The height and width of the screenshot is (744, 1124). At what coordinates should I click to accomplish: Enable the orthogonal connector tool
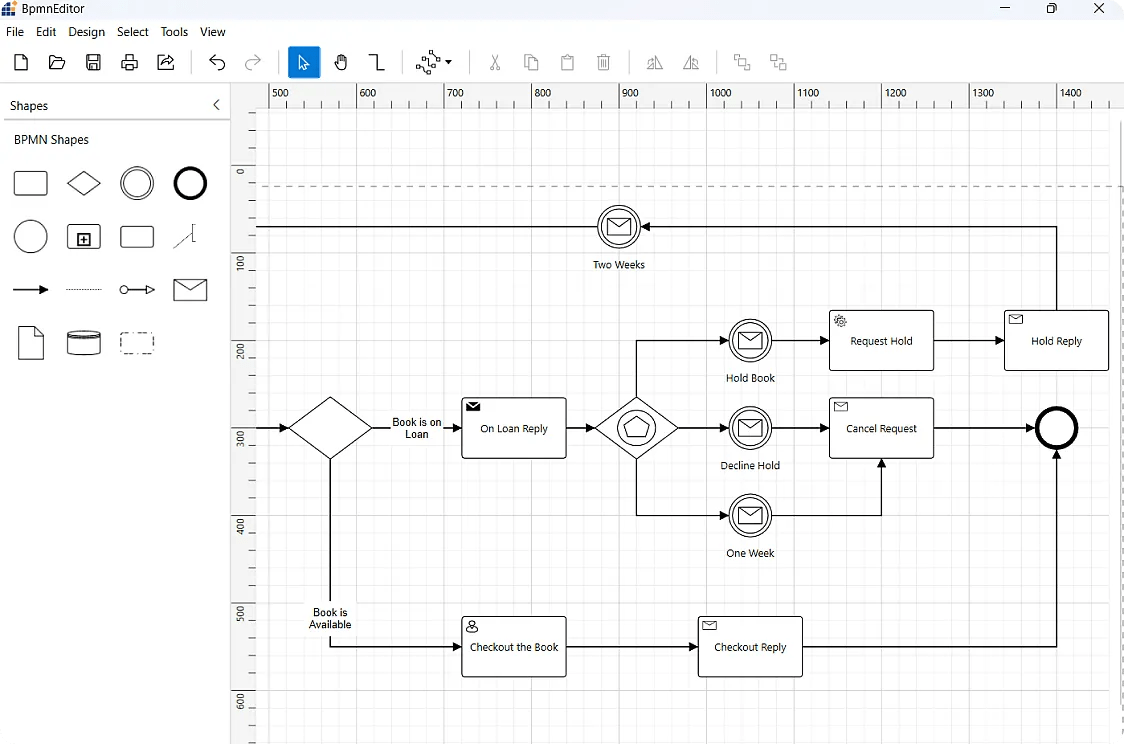click(x=377, y=62)
